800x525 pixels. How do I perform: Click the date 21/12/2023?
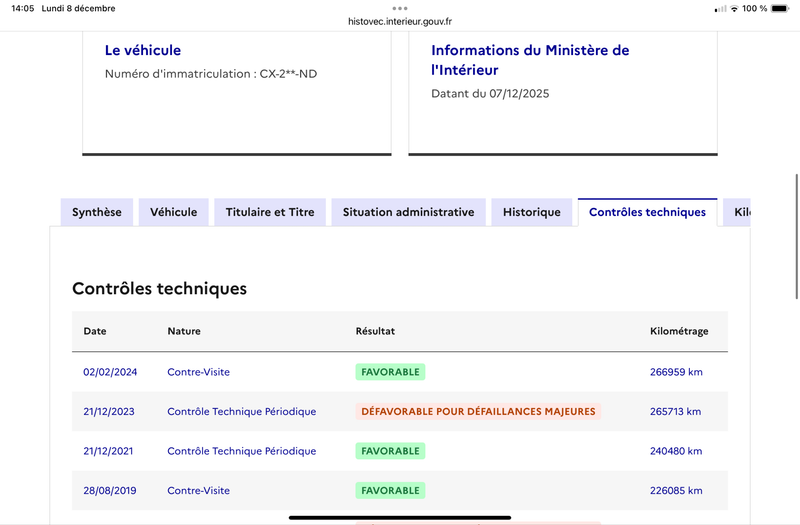coord(109,411)
